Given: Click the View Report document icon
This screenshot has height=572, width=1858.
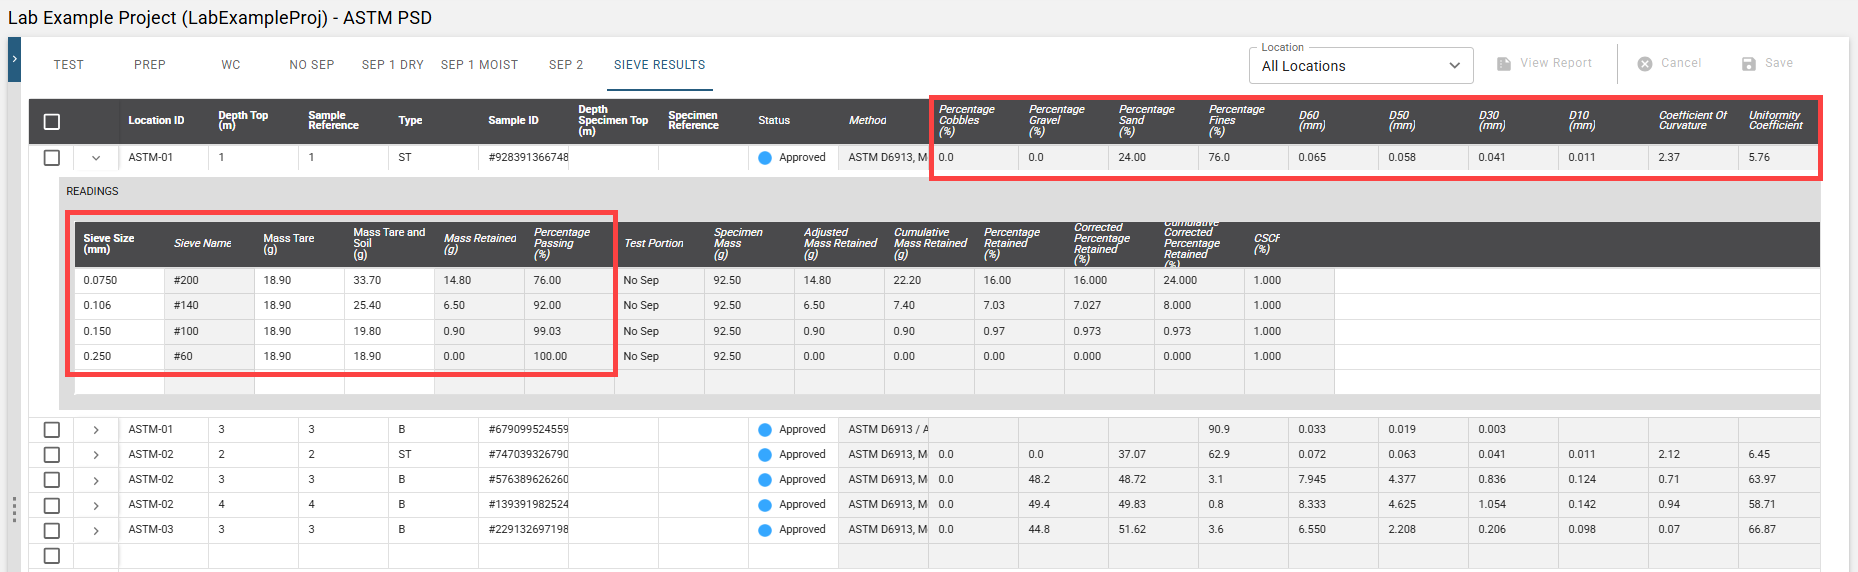Looking at the screenshot, I should pos(1503,64).
